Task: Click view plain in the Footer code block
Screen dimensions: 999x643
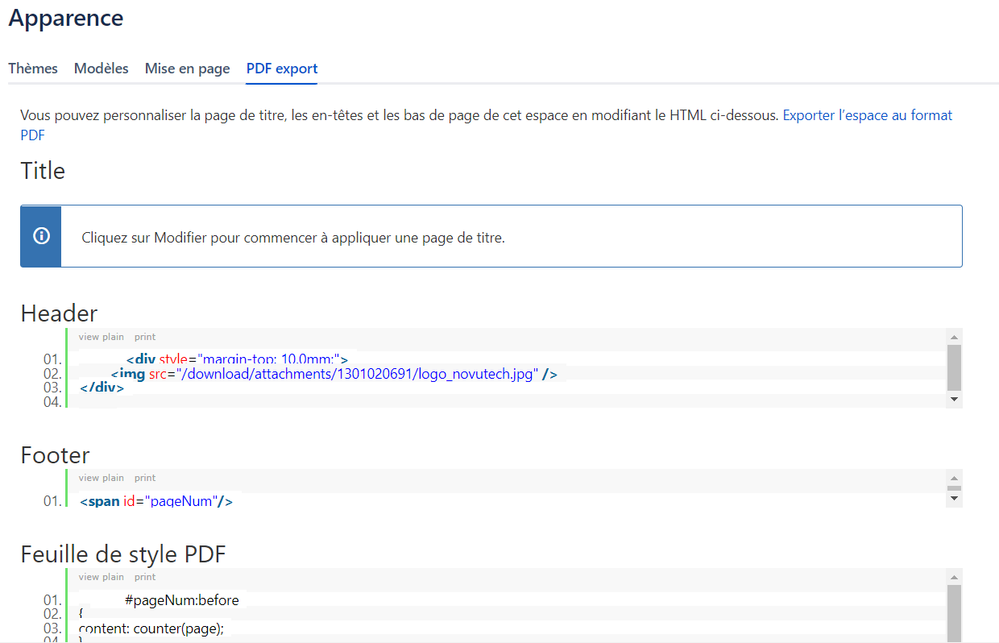Action: [101, 477]
